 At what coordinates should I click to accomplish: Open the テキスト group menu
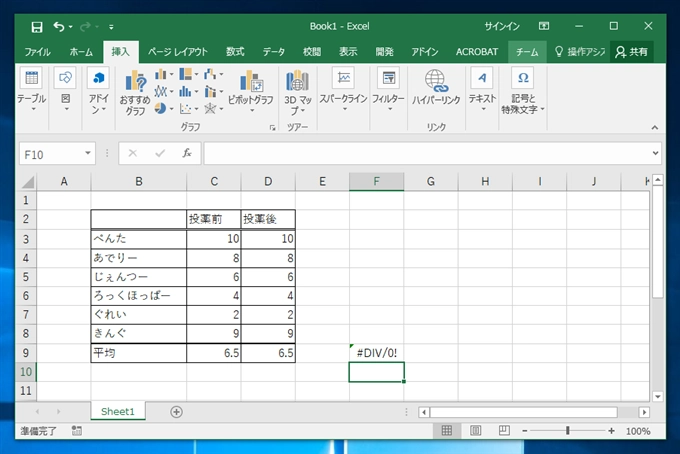(x=482, y=90)
